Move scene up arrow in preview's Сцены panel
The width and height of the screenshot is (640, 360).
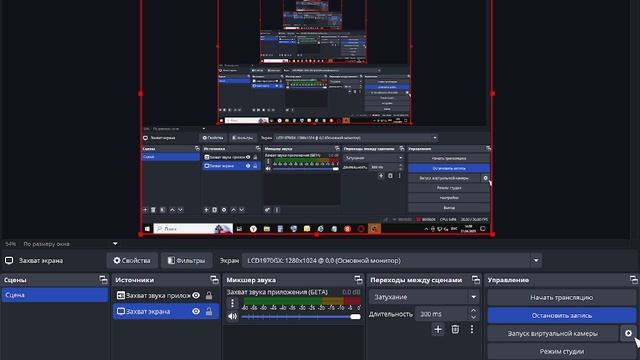pos(172,210)
